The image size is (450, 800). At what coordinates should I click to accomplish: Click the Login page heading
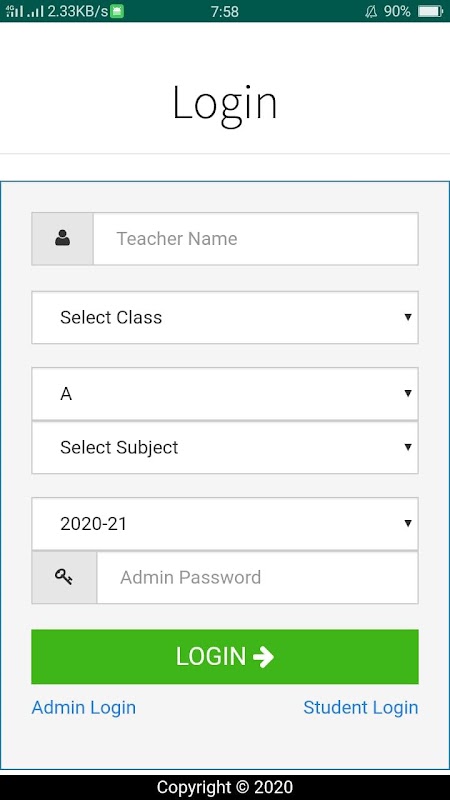(x=225, y=104)
